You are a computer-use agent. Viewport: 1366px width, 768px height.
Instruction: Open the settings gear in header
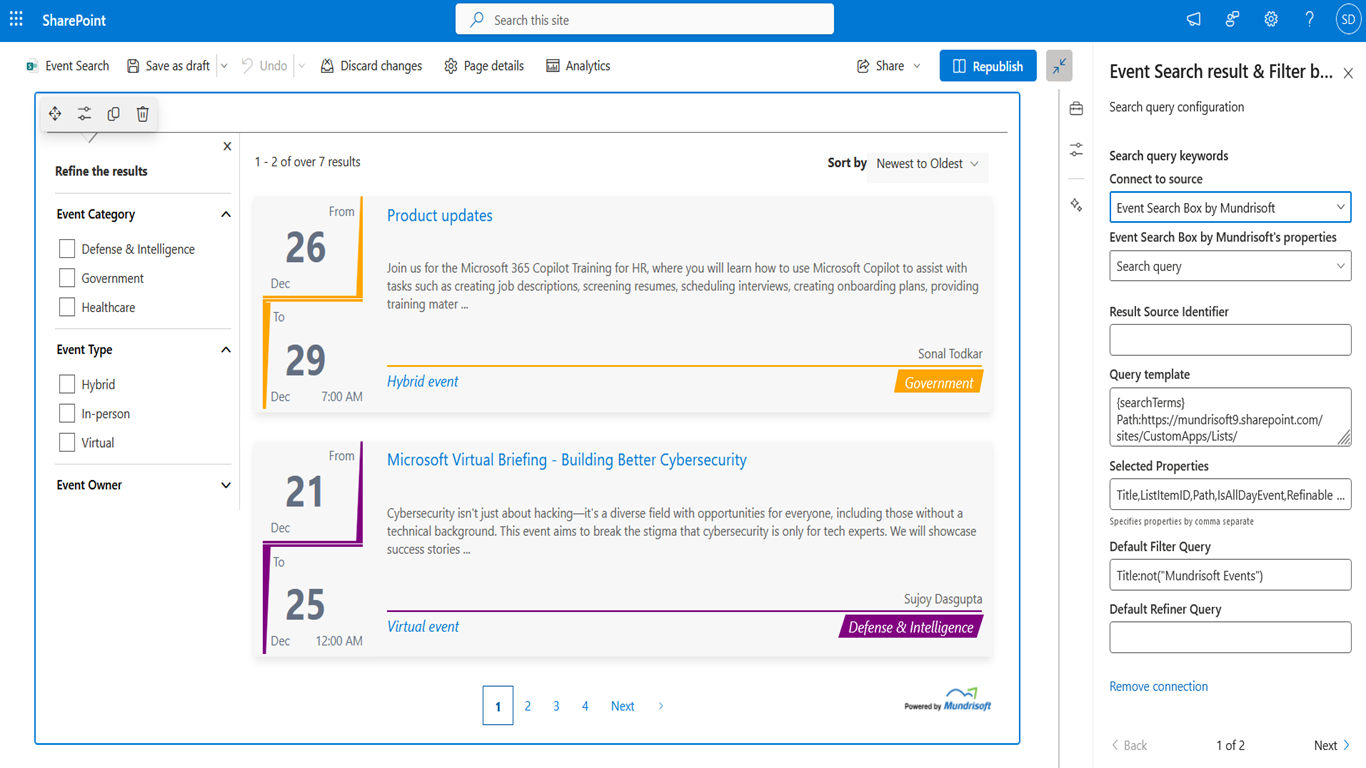coord(1271,20)
